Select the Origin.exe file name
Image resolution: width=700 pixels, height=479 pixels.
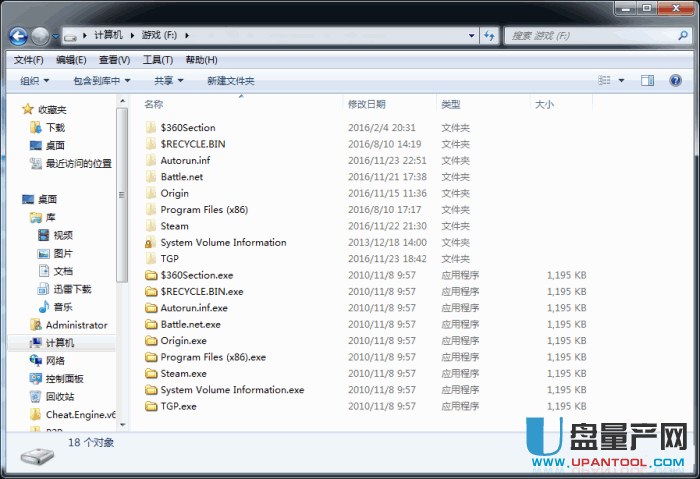point(183,341)
